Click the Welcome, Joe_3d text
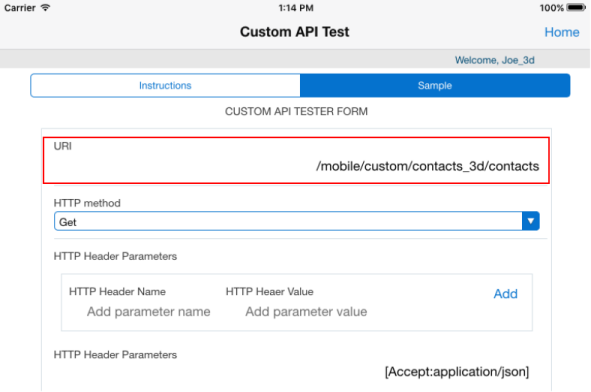591x392 pixels. 495,60
